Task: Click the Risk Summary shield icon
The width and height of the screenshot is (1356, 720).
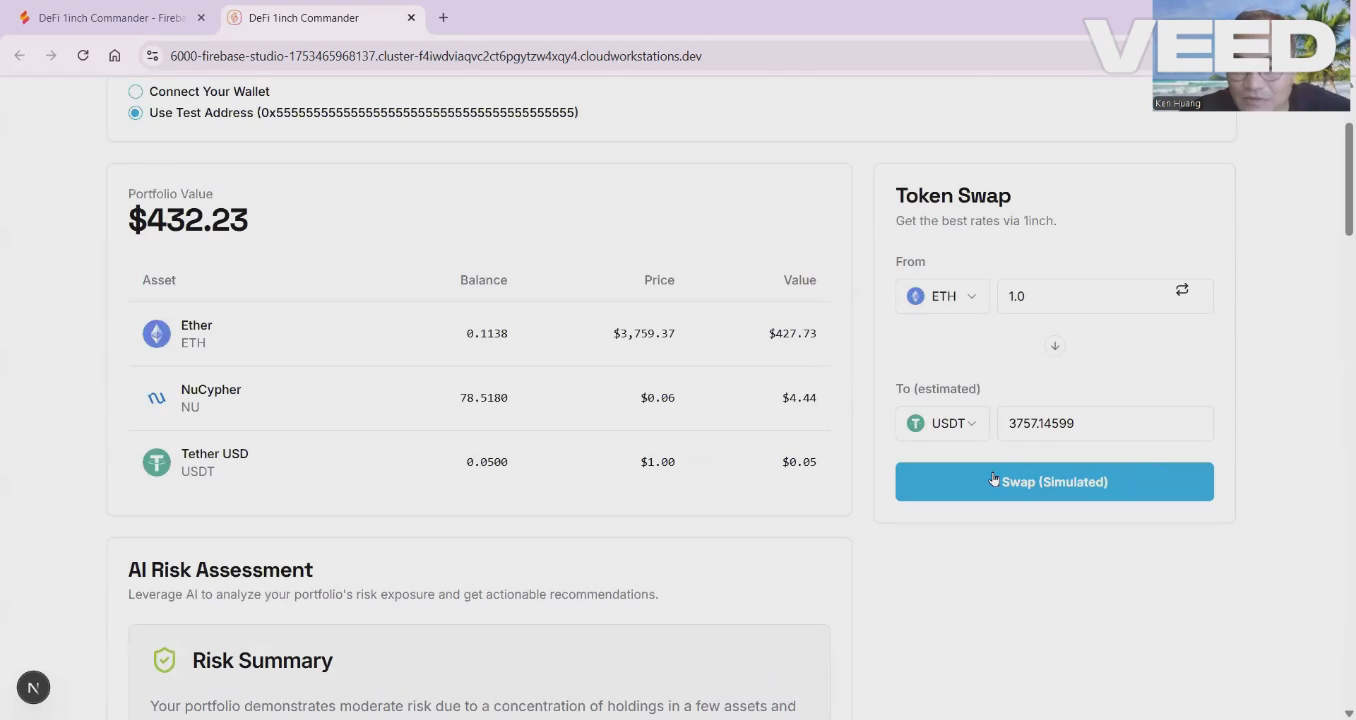Action: point(164,660)
